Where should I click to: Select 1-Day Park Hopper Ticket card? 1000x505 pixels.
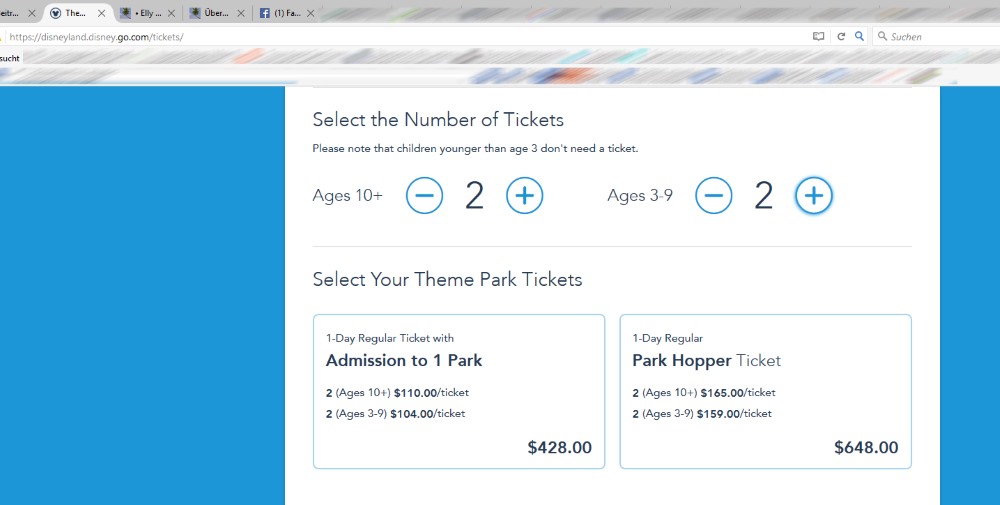(x=765, y=391)
